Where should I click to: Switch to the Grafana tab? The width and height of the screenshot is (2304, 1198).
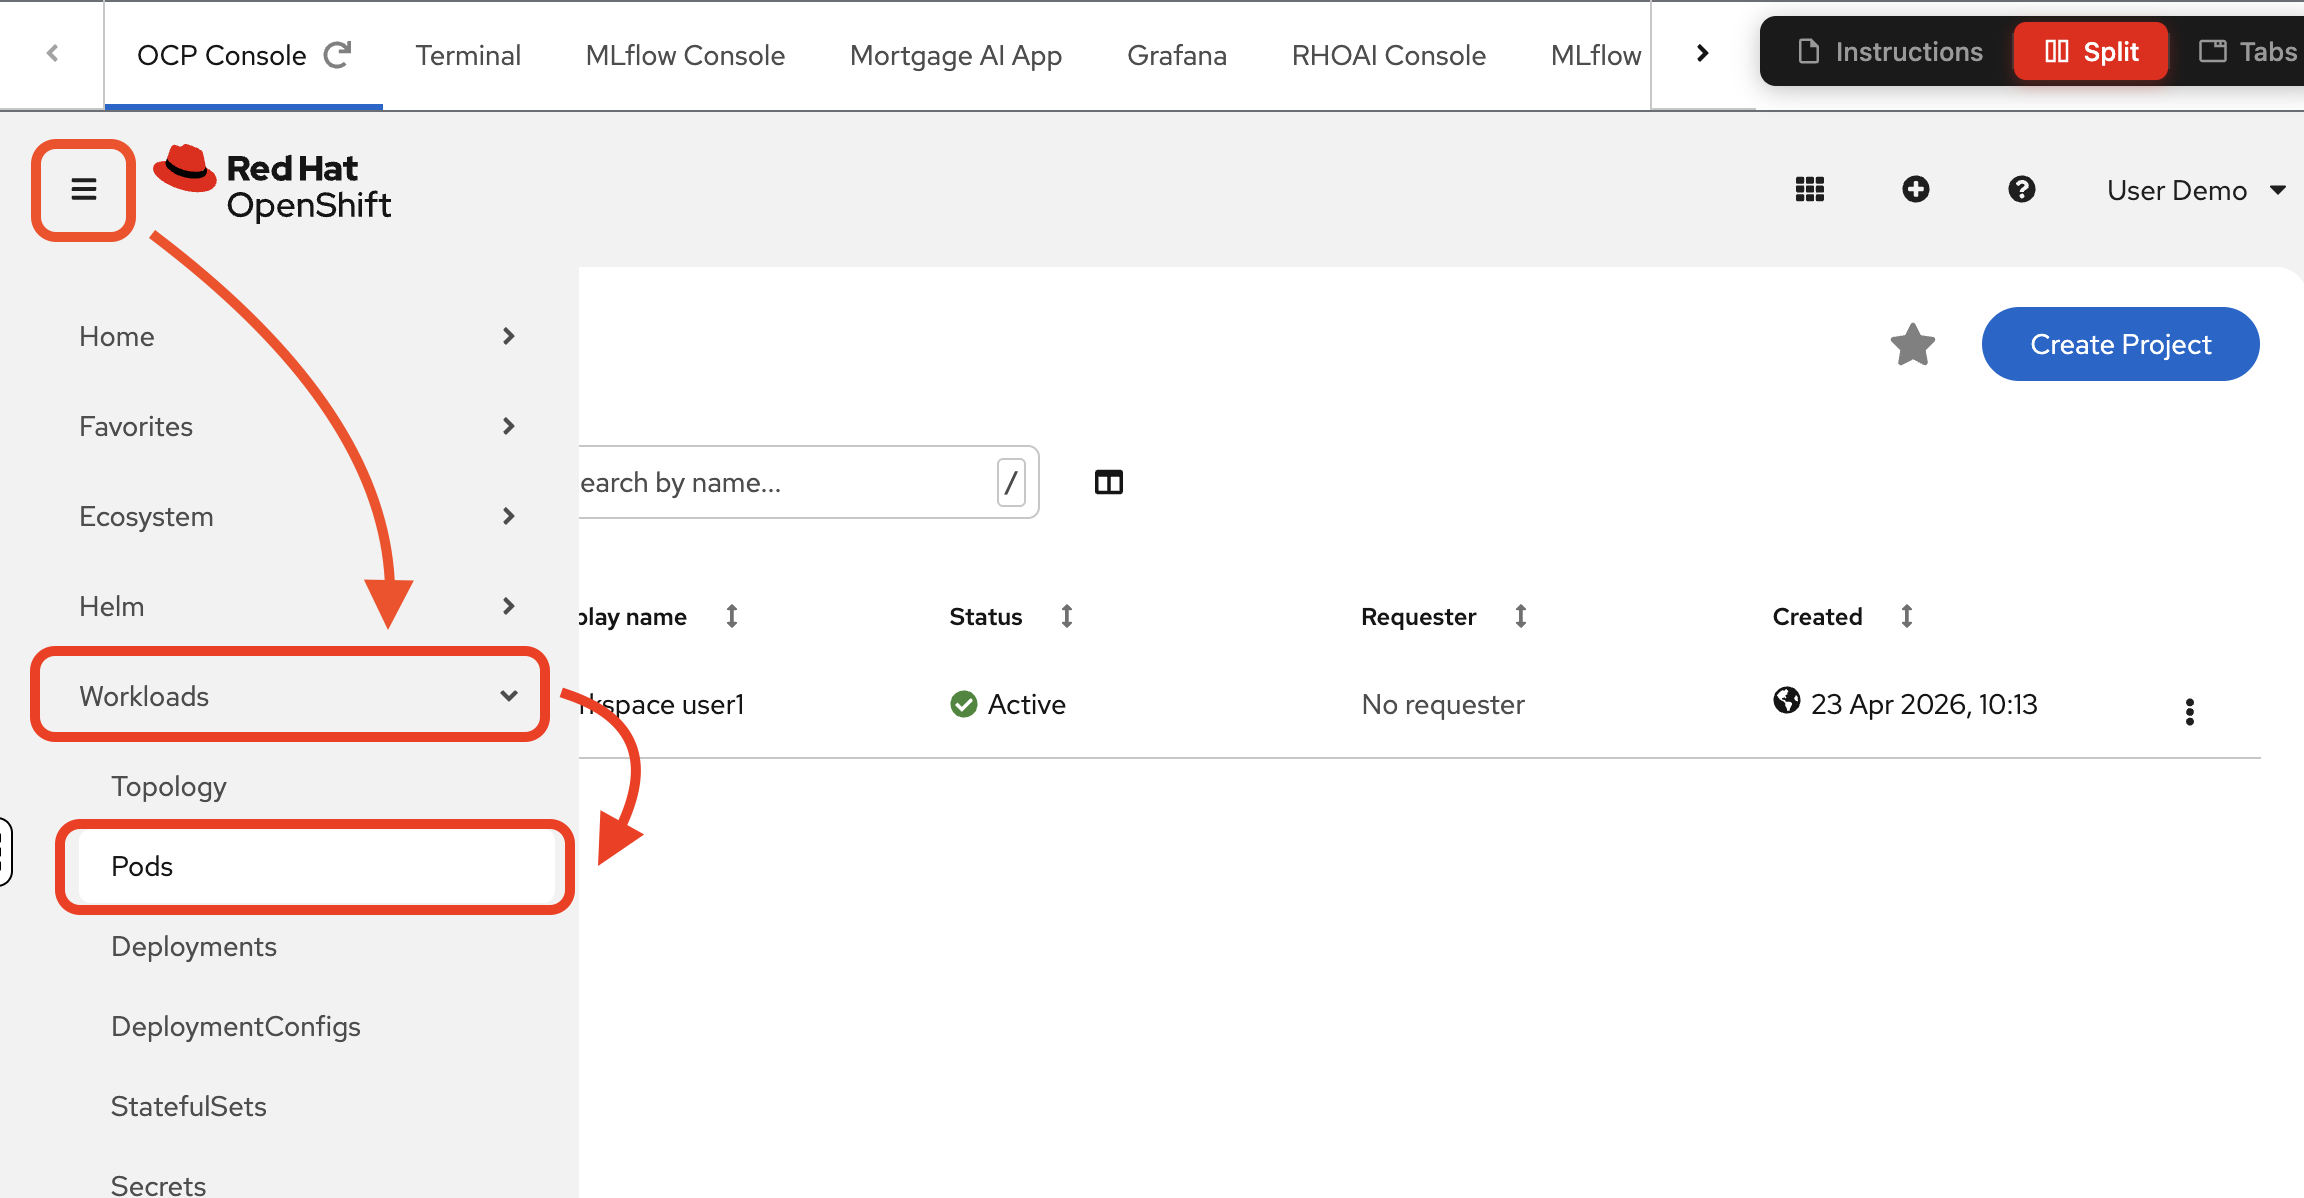click(x=1177, y=55)
